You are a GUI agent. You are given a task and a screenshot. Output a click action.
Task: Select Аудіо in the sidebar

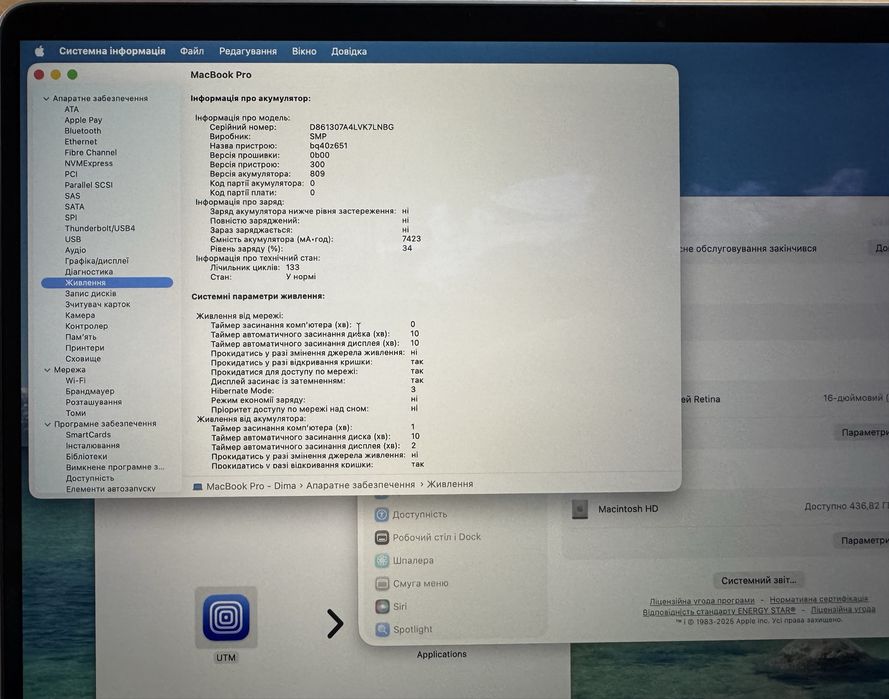(75, 250)
